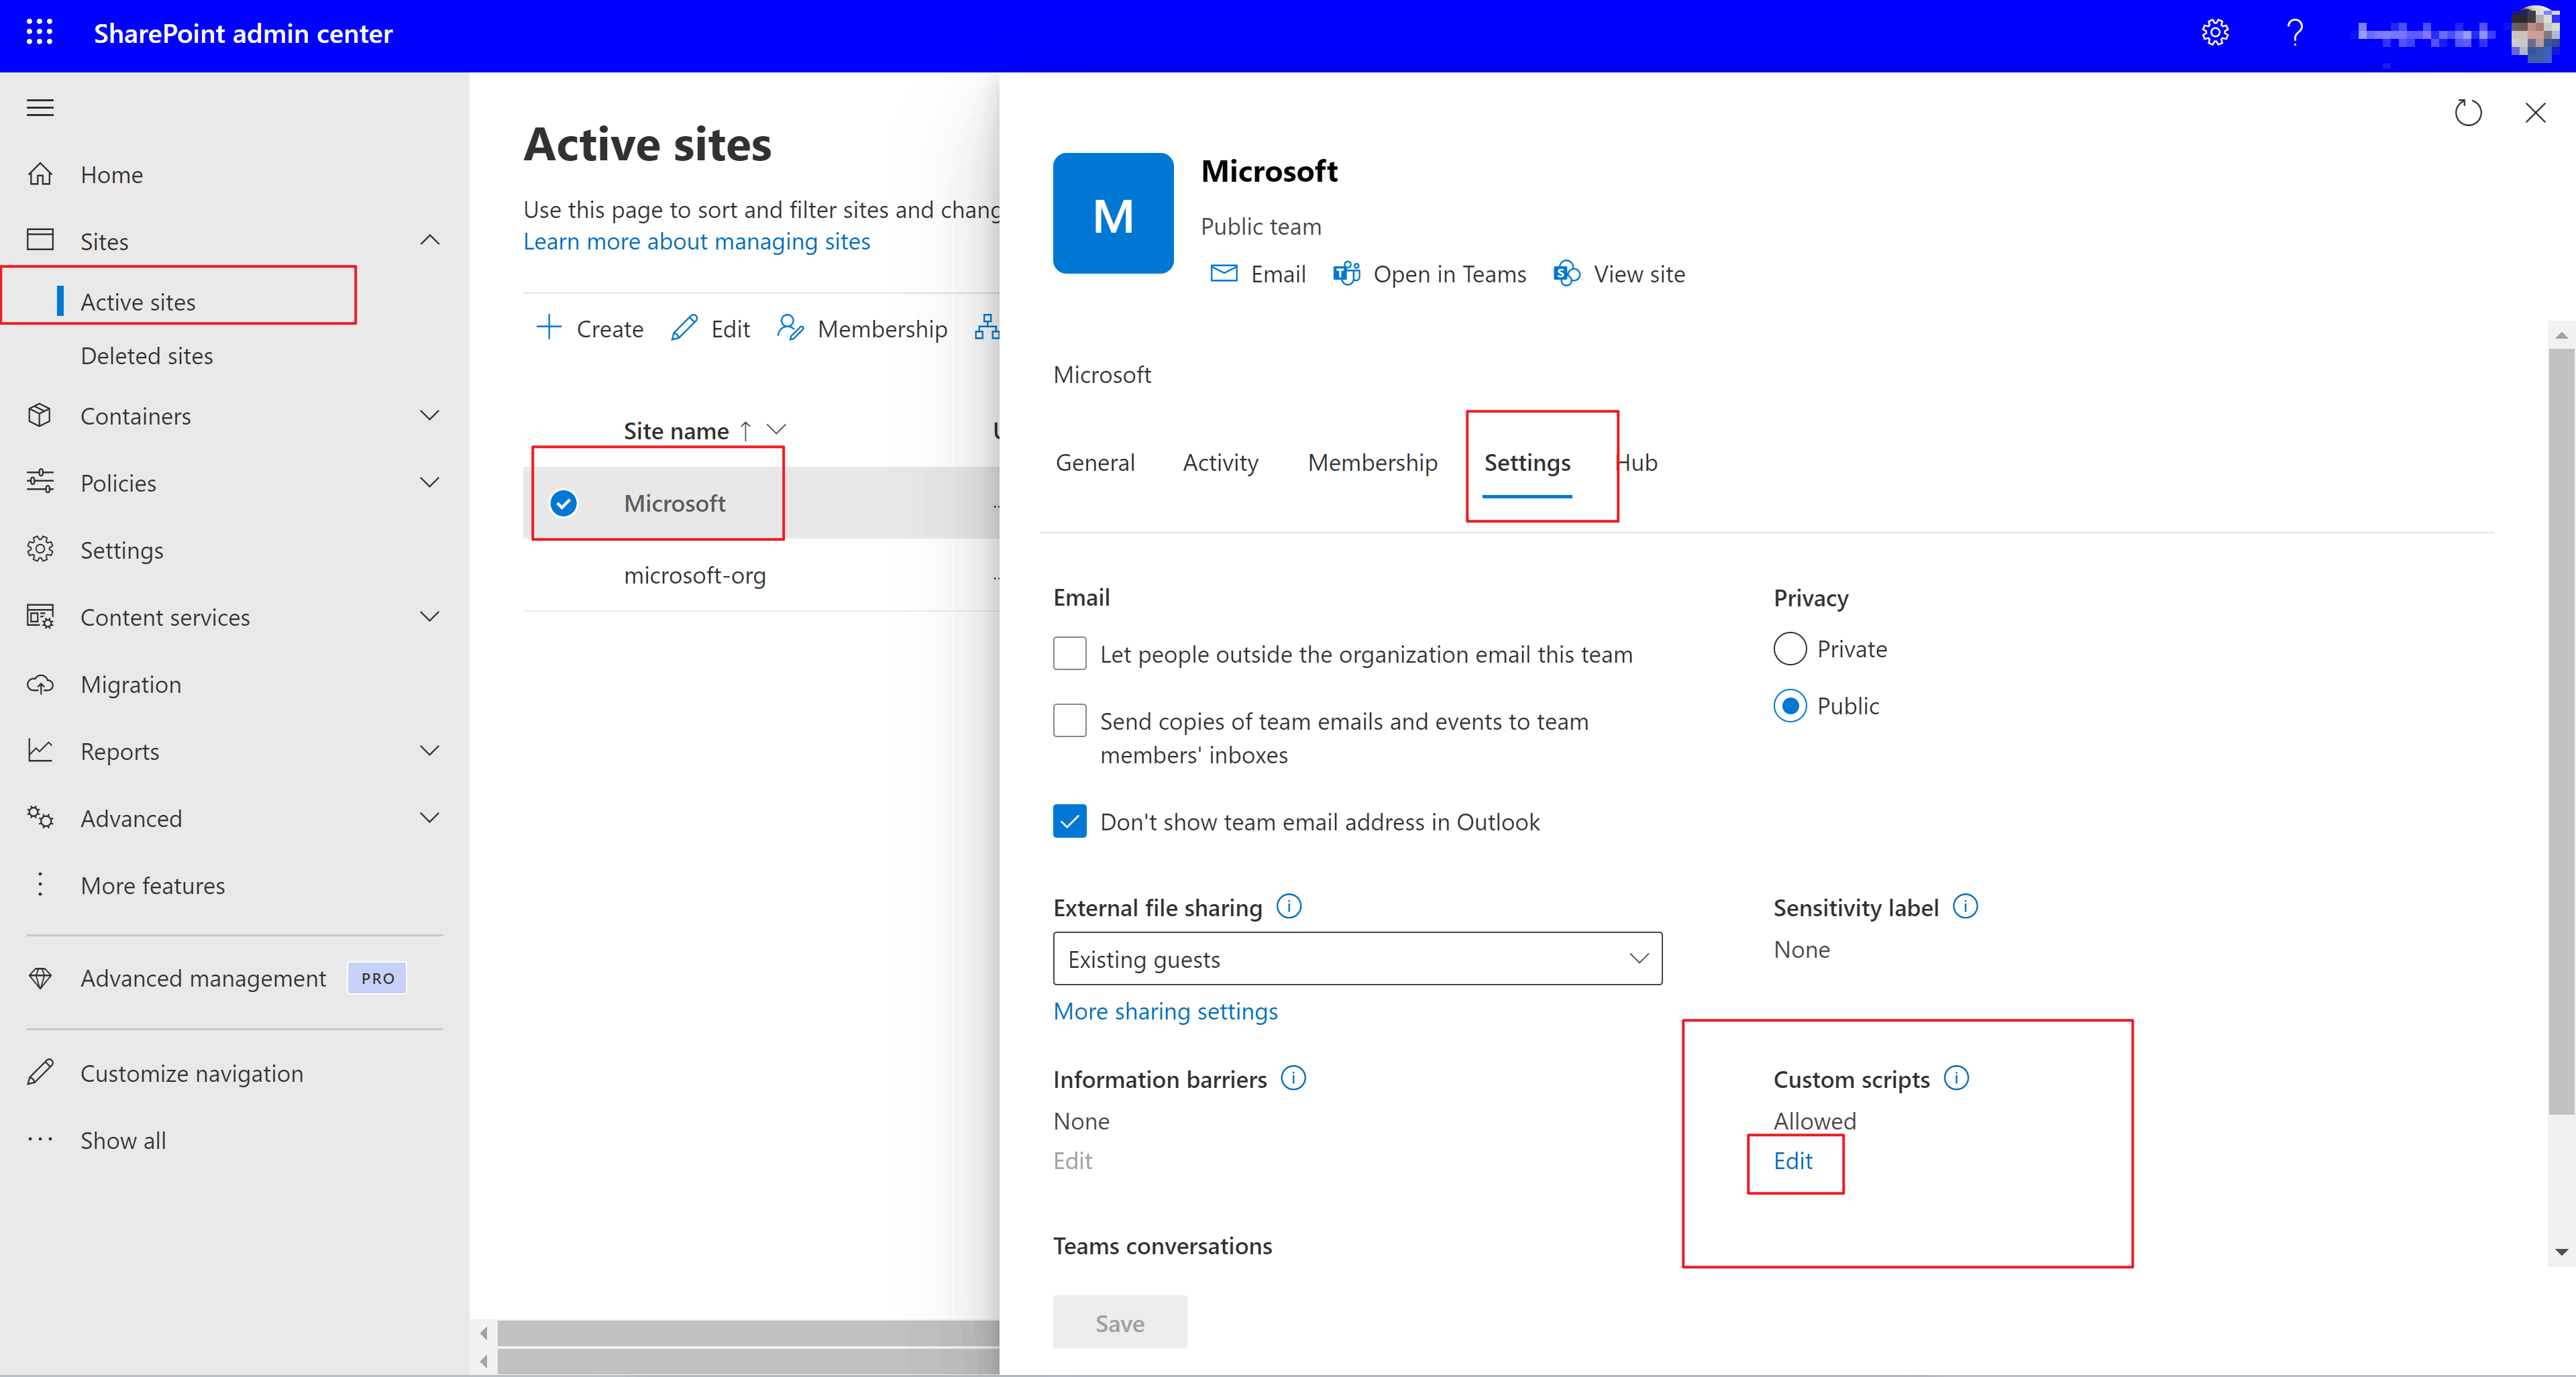Uncheck Don't show team email address

tap(1070, 822)
